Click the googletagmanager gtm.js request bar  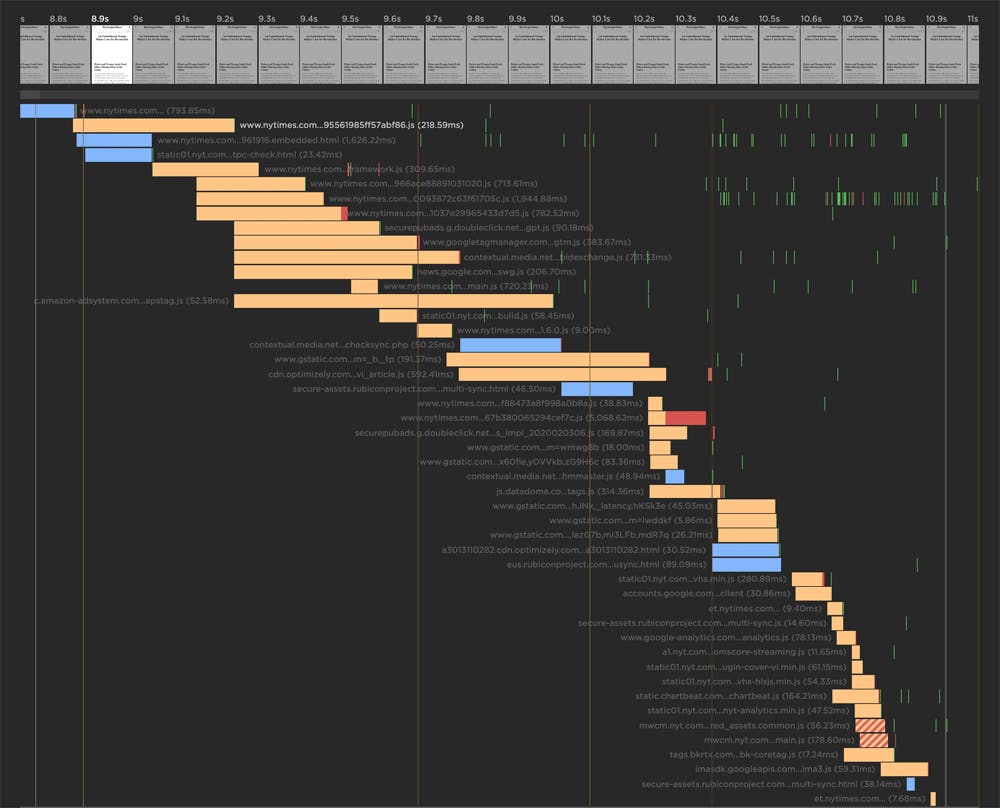tap(326, 242)
